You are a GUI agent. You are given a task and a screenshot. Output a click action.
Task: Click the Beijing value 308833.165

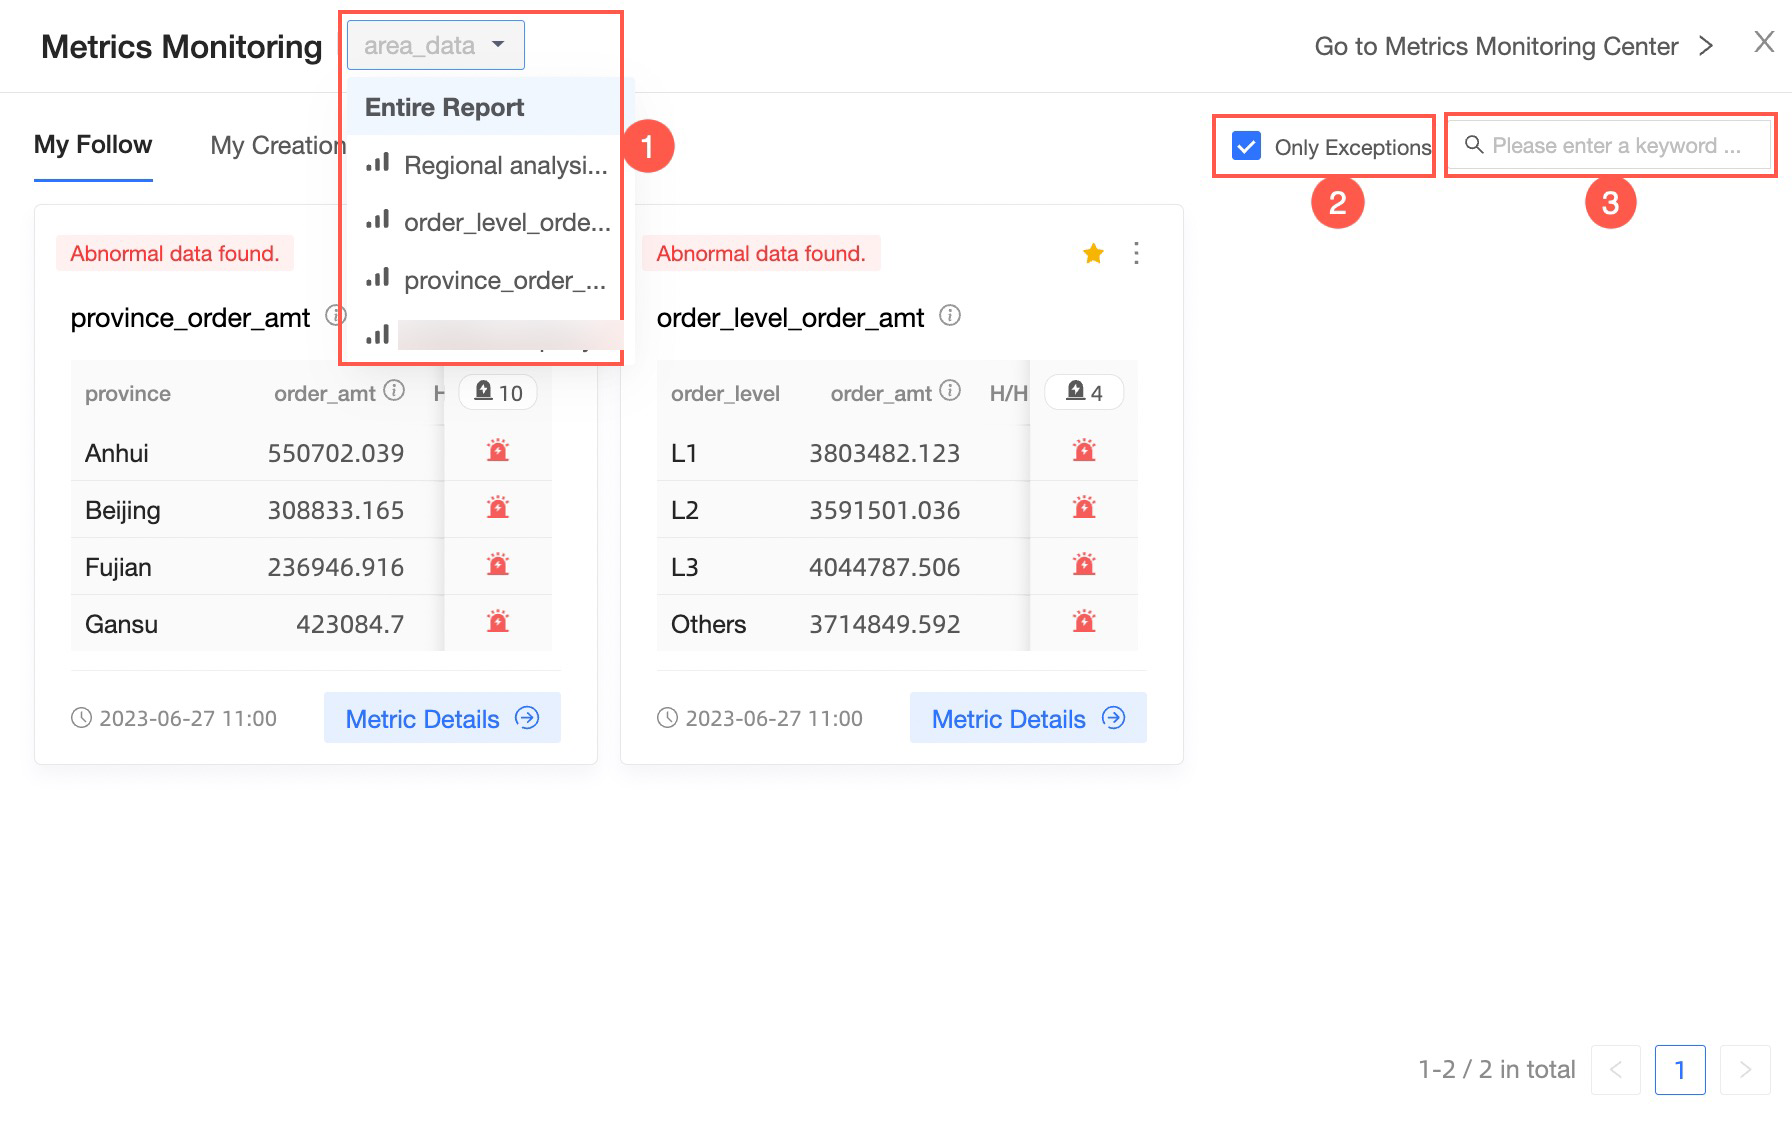click(x=336, y=510)
